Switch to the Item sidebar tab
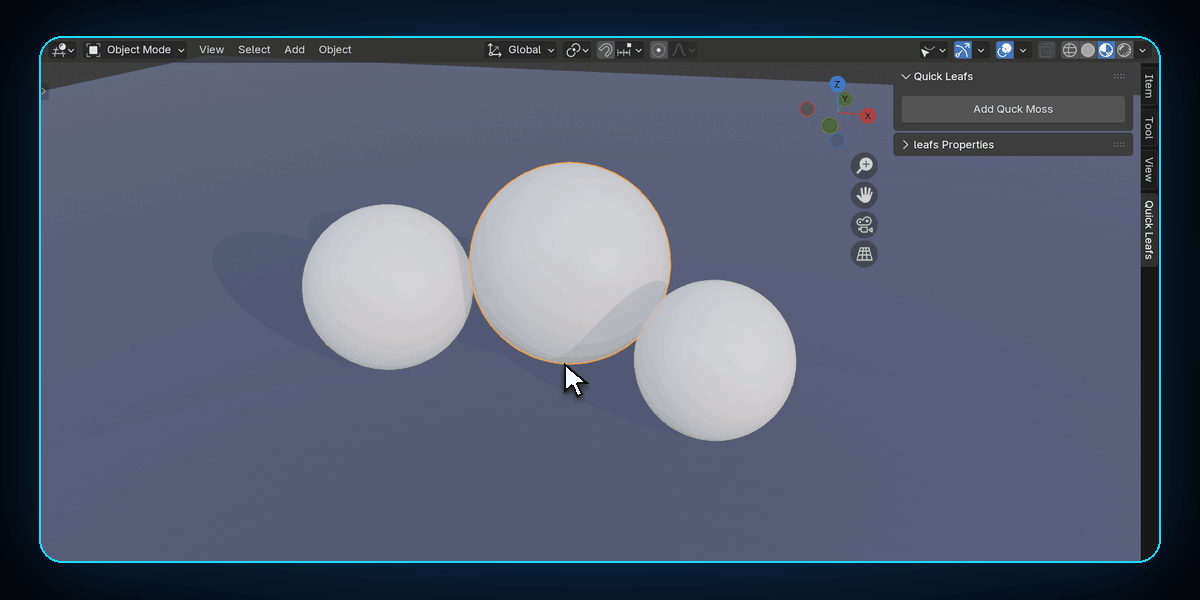1200x600 pixels. pos(1149,85)
